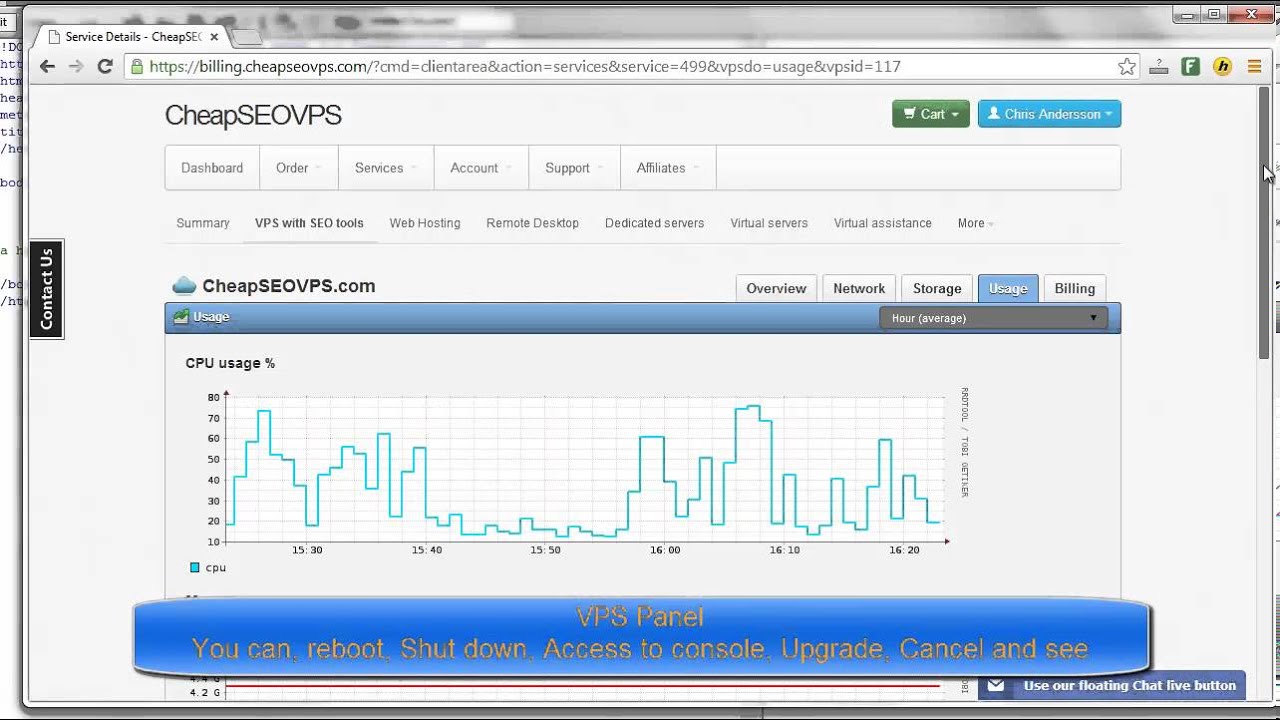Switch to the Overview VPS tab
Image resolution: width=1280 pixels, height=720 pixels.
pyautogui.click(x=776, y=288)
